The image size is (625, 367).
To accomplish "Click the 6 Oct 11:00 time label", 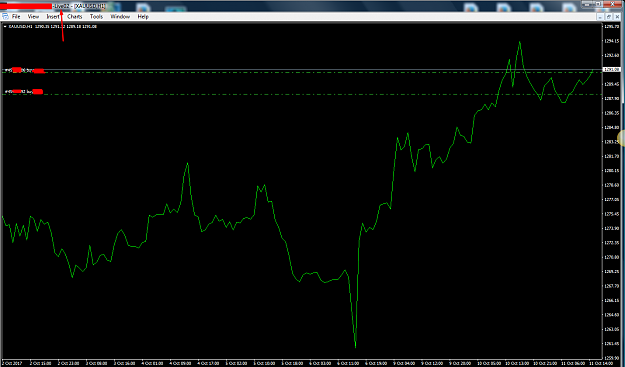I will pyautogui.click(x=348, y=363).
